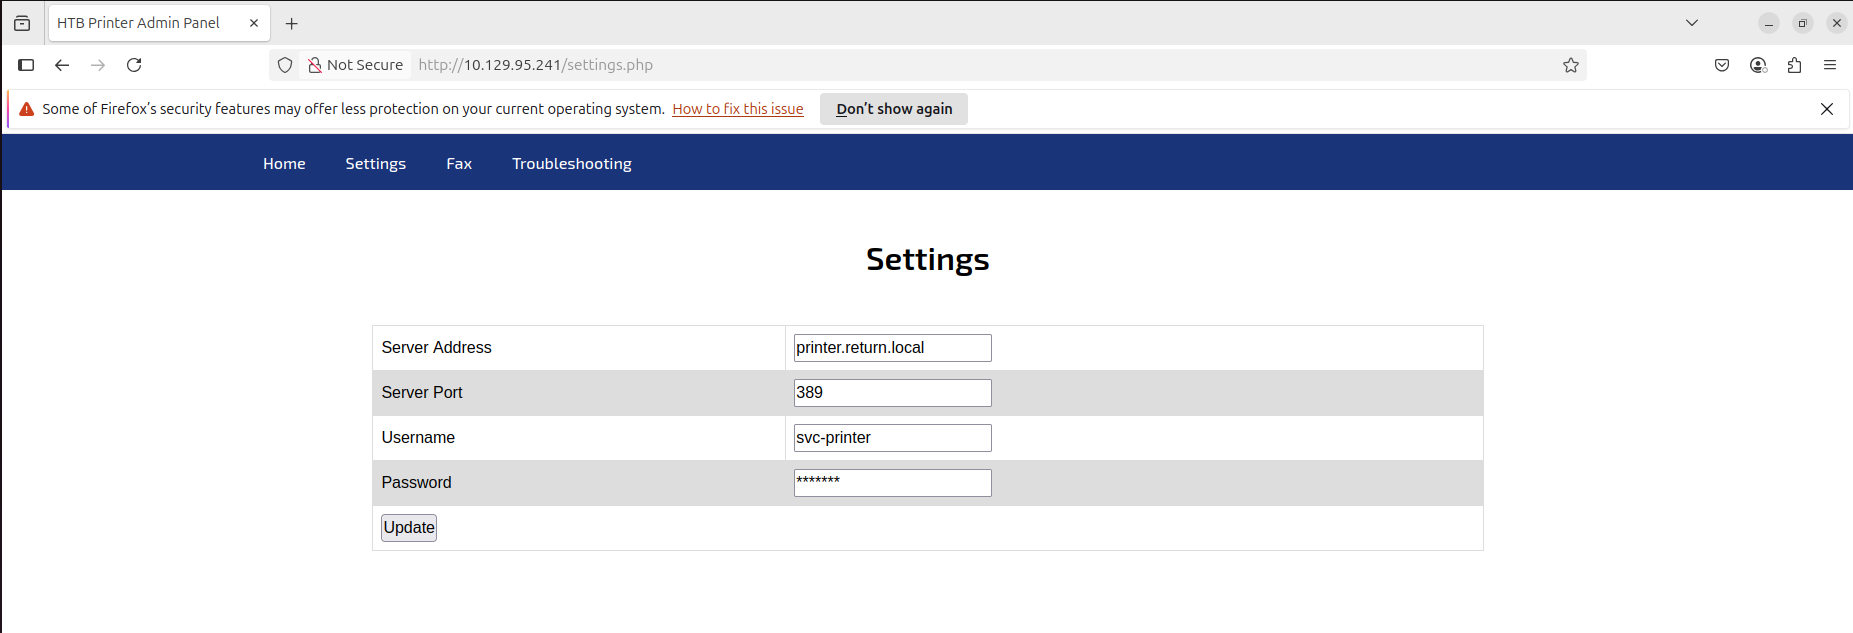Image resolution: width=1853 pixels, height=633 pixels.
Task: Open the Fax navigation item
Action: 459,164
